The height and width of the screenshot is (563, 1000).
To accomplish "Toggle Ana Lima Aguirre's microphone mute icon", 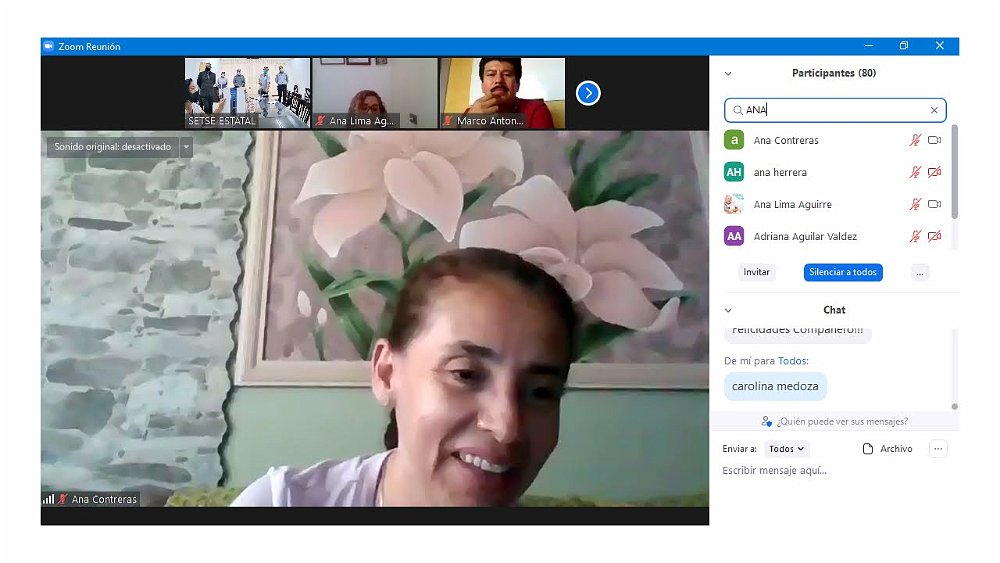I will (x=914, y=204).
